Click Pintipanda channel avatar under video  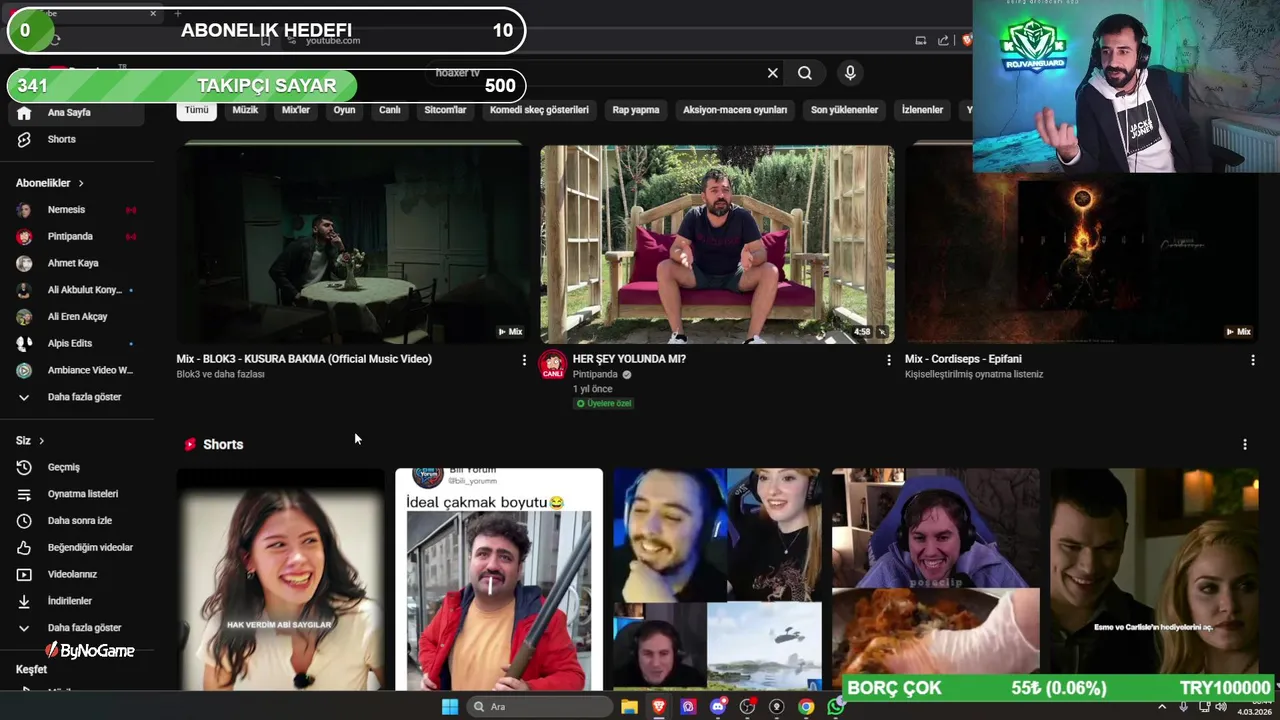click(x=553, y=366)
